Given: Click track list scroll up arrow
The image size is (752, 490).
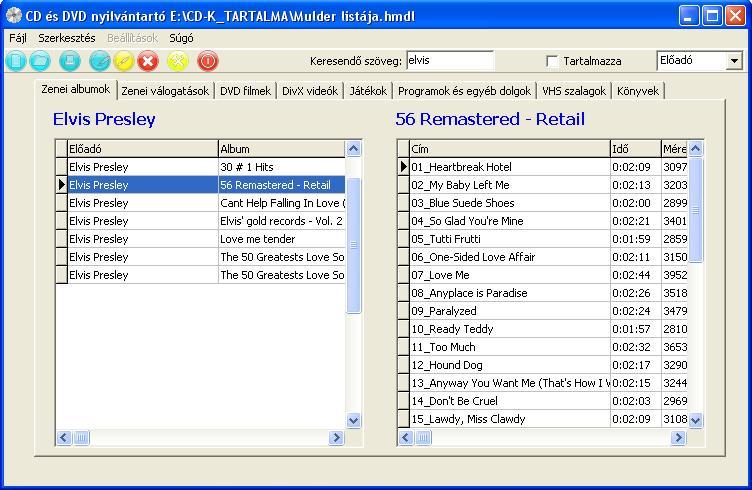Looking at the screenshot, I should 695,149.
